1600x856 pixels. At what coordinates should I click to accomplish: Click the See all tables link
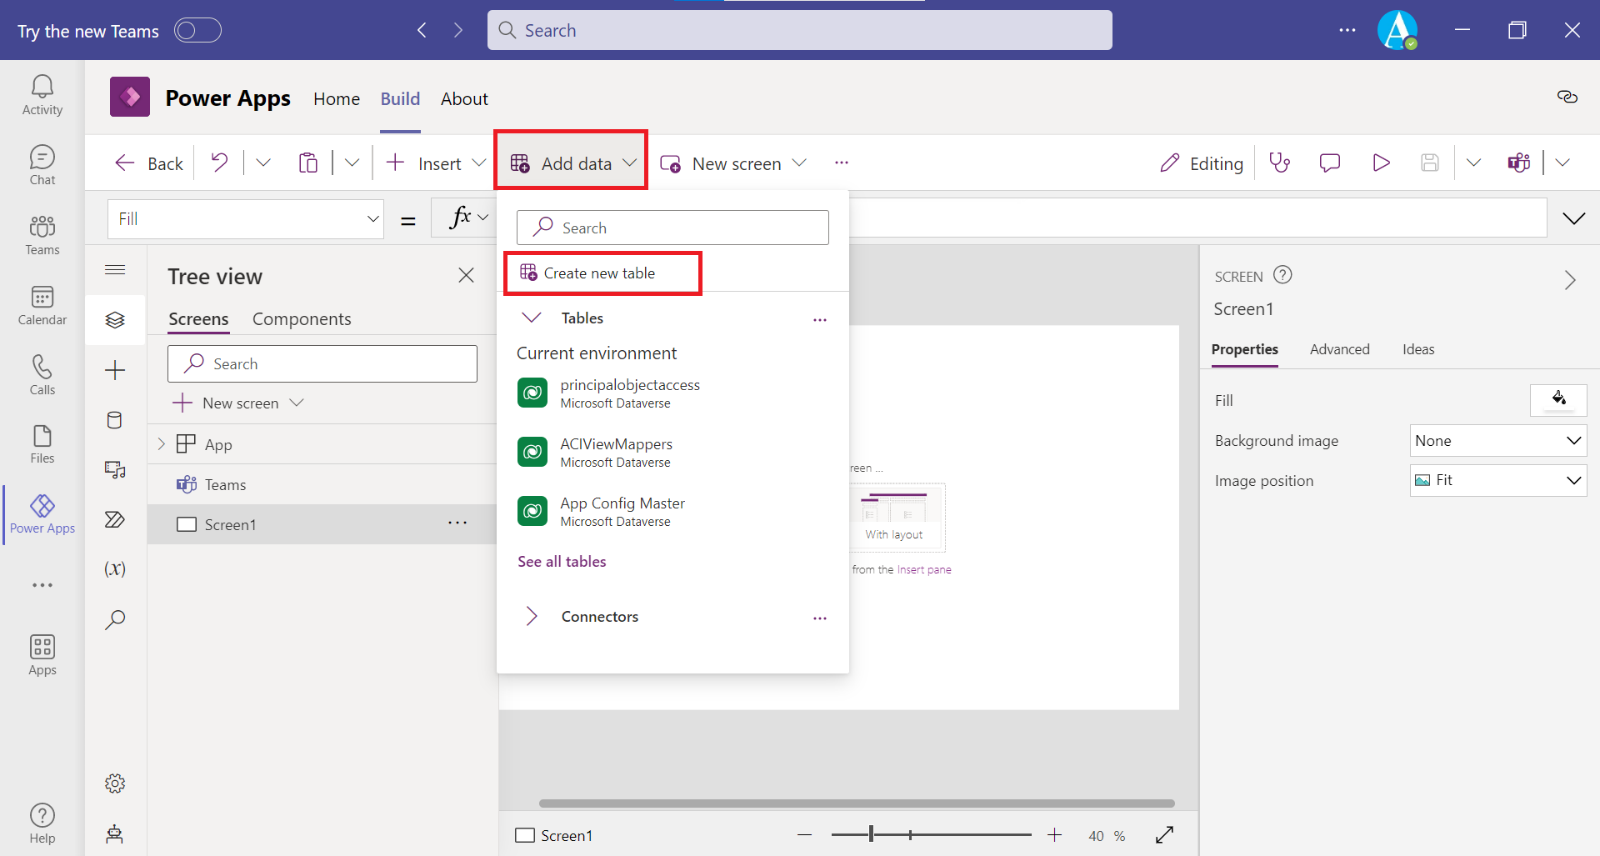[562, 562]
